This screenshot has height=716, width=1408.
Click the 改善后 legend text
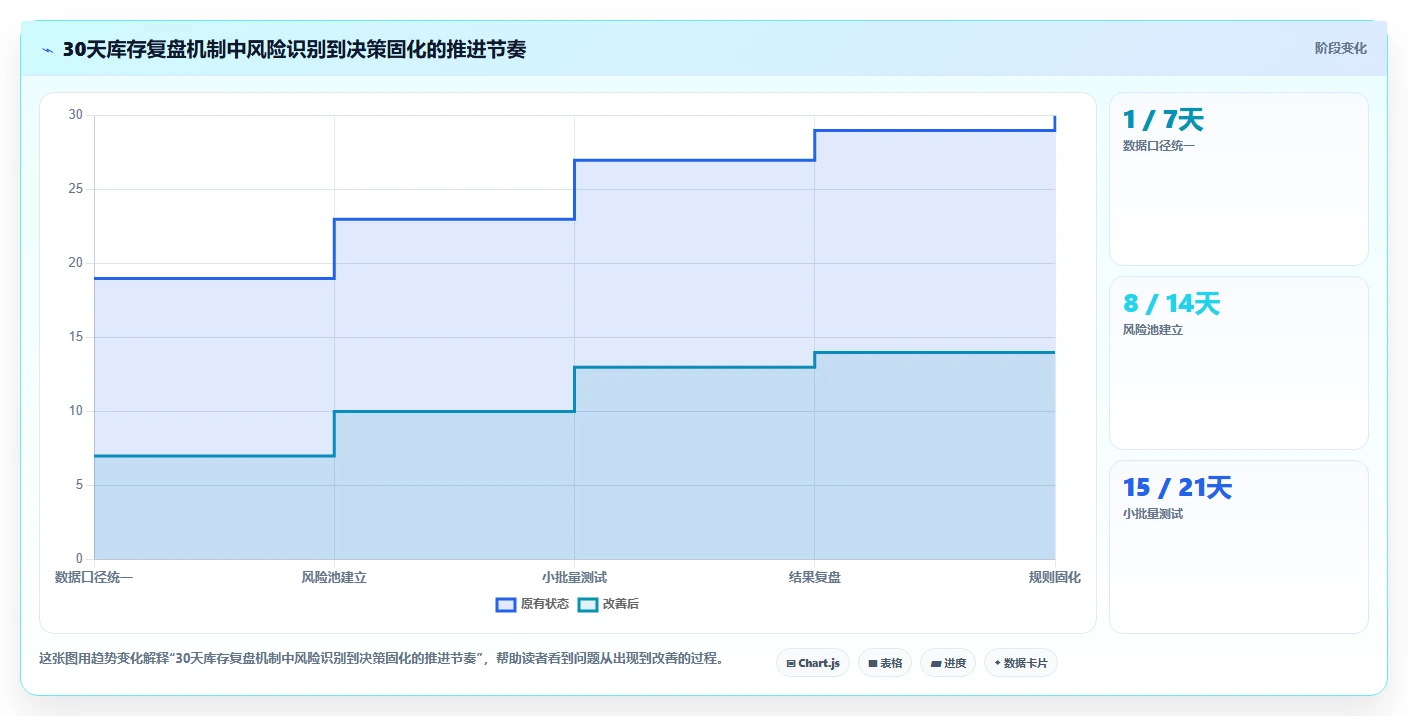pos(621,604)
